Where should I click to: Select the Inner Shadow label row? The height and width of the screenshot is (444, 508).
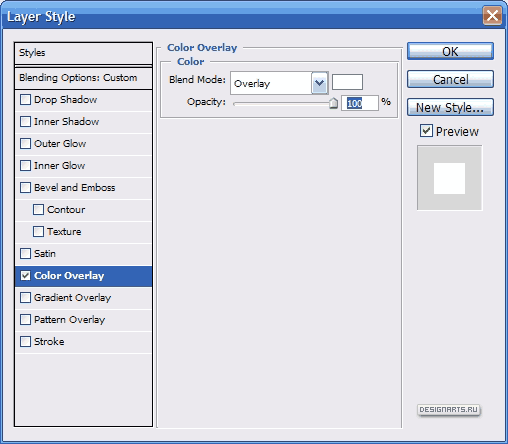[83, 122]
